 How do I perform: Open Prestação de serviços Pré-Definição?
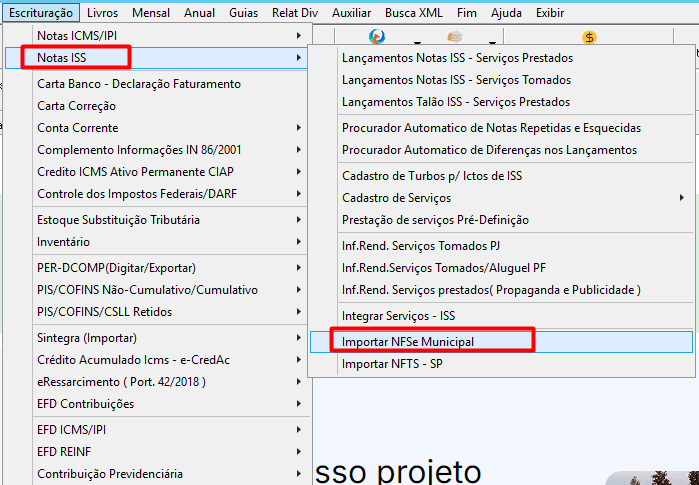[x=502, y=220]
